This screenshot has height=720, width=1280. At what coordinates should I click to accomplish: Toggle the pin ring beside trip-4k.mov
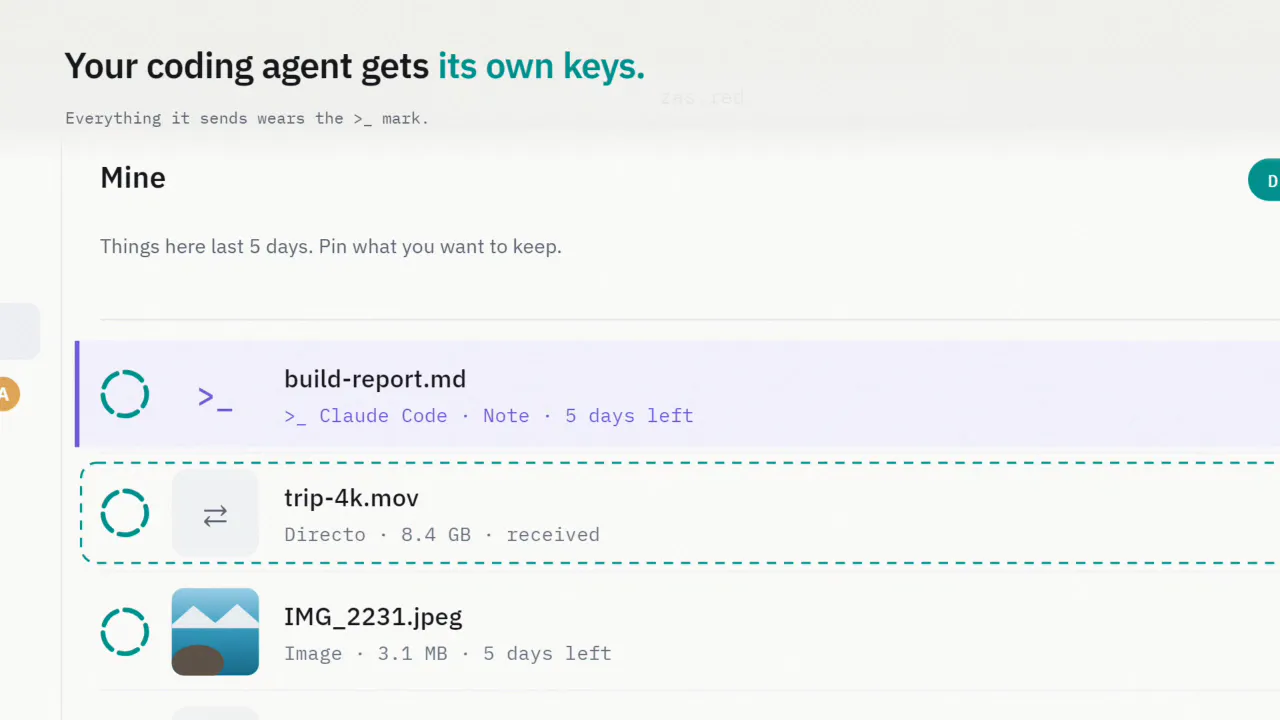tap(125, 513)
